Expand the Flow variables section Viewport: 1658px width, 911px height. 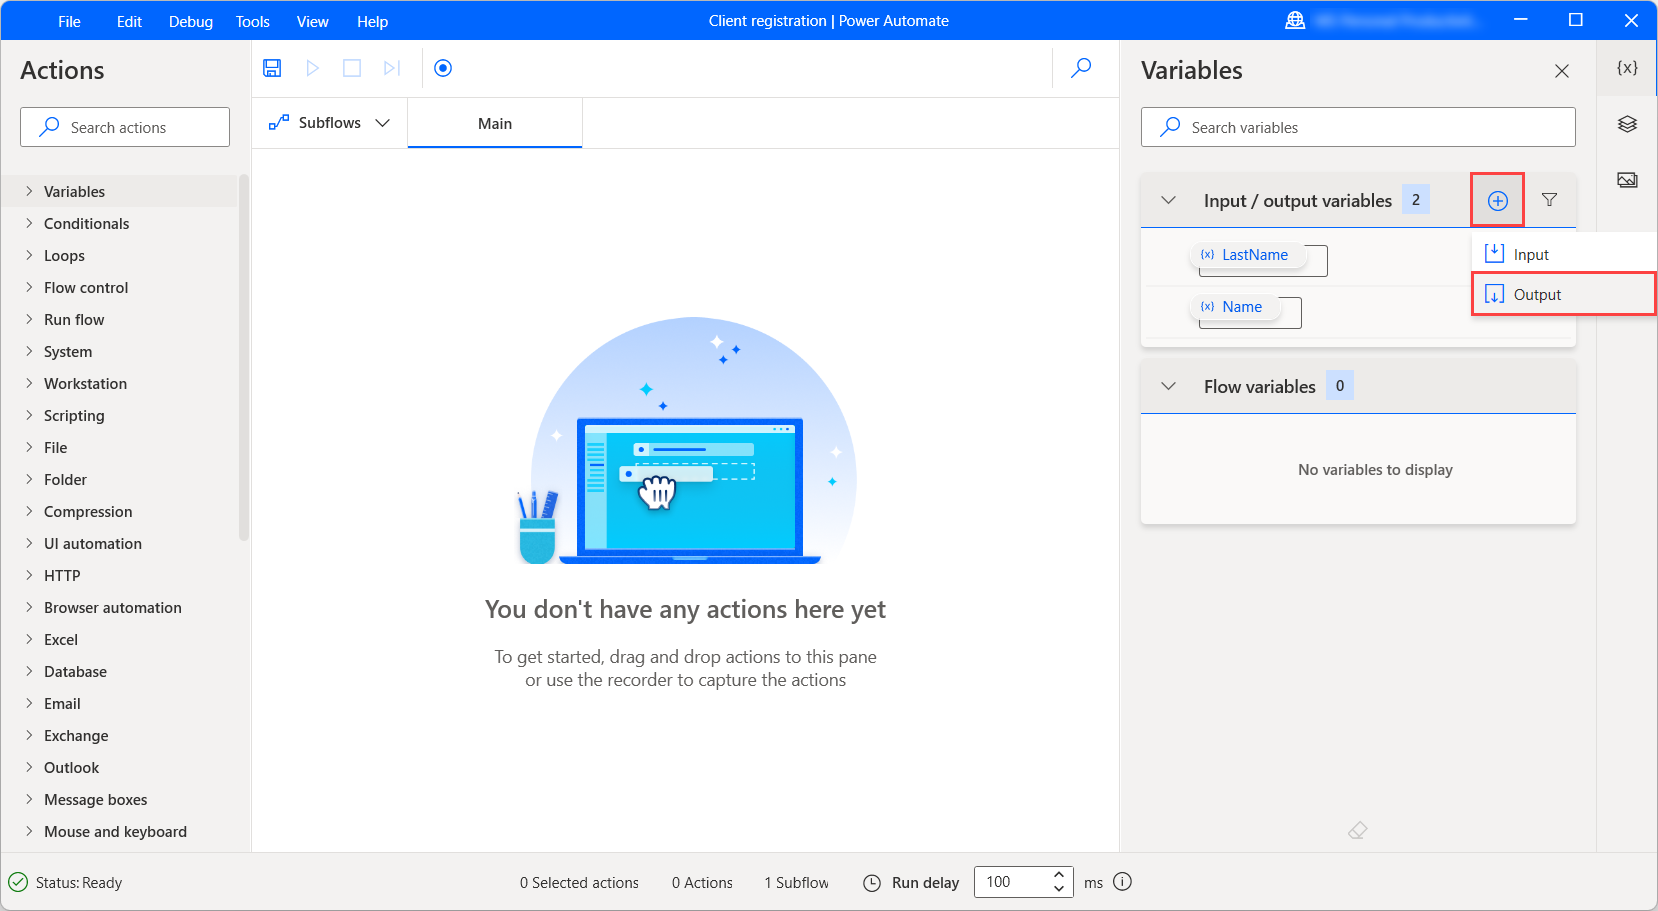coord(1167,385)
